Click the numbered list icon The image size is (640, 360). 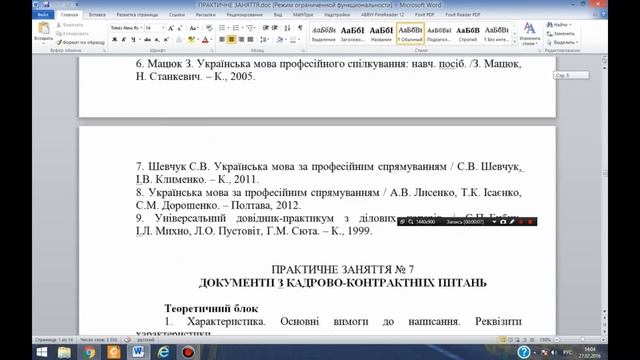[x=236, y=28]
